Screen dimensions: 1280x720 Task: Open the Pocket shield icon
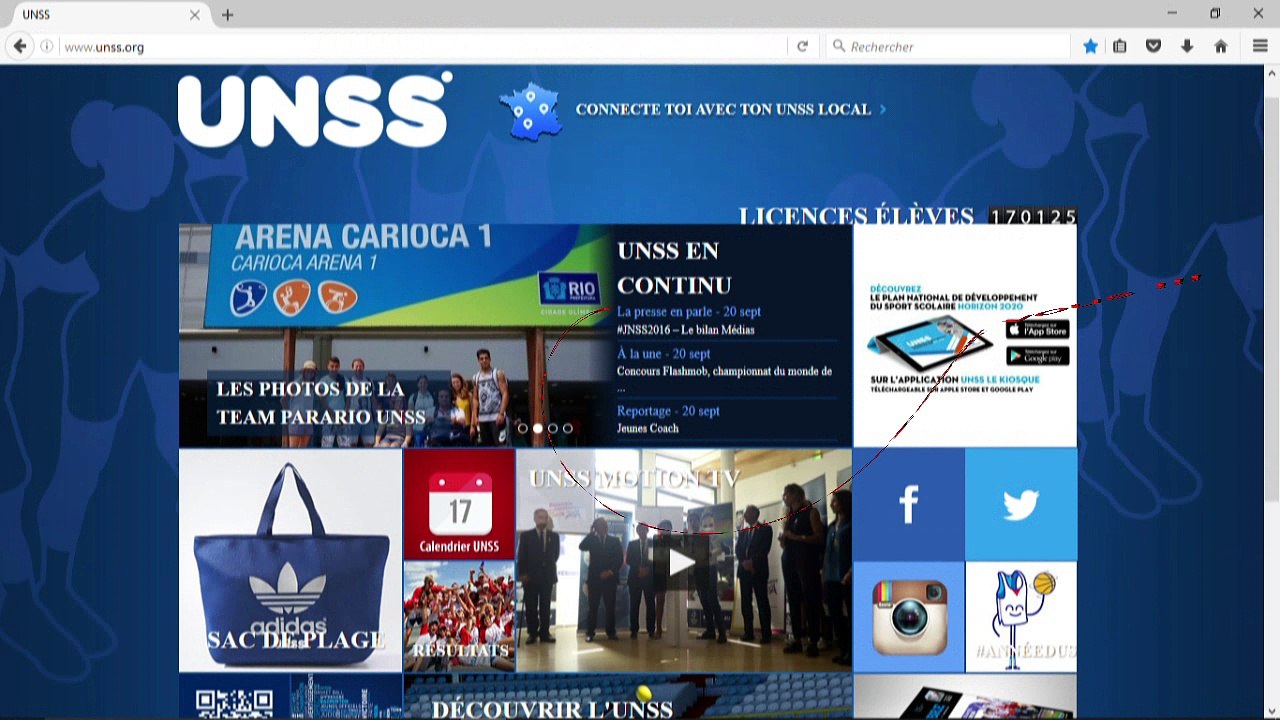click(1153, 46)
